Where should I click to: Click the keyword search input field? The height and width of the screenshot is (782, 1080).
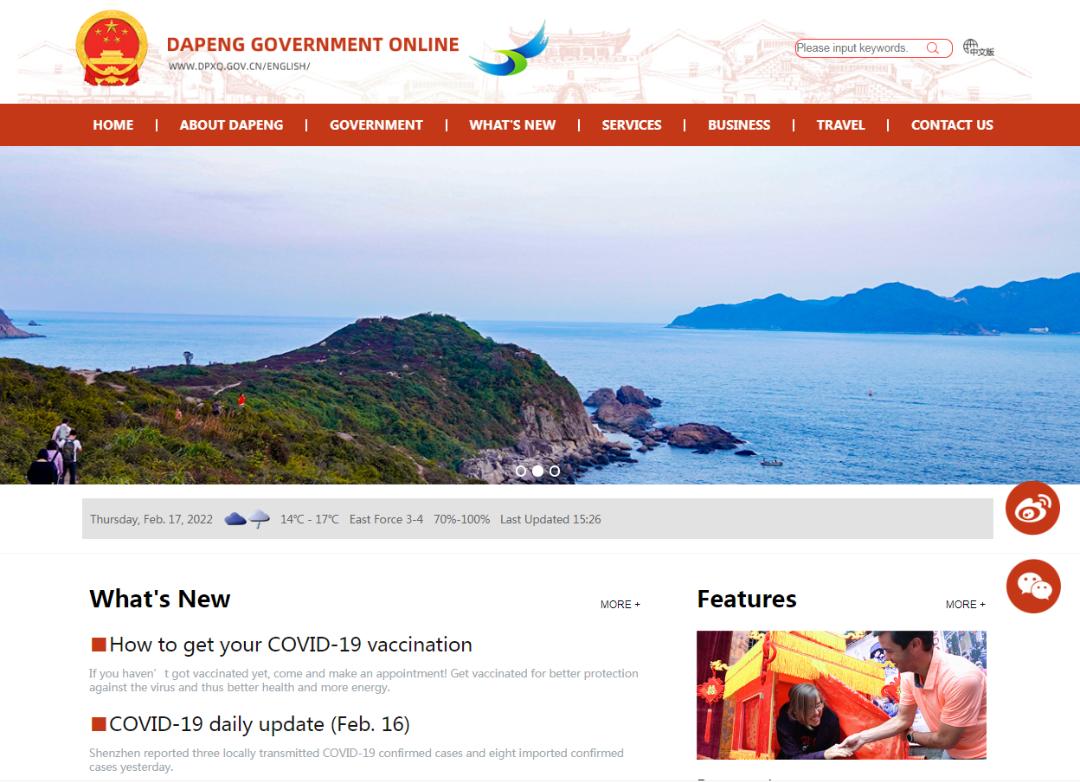858,48
